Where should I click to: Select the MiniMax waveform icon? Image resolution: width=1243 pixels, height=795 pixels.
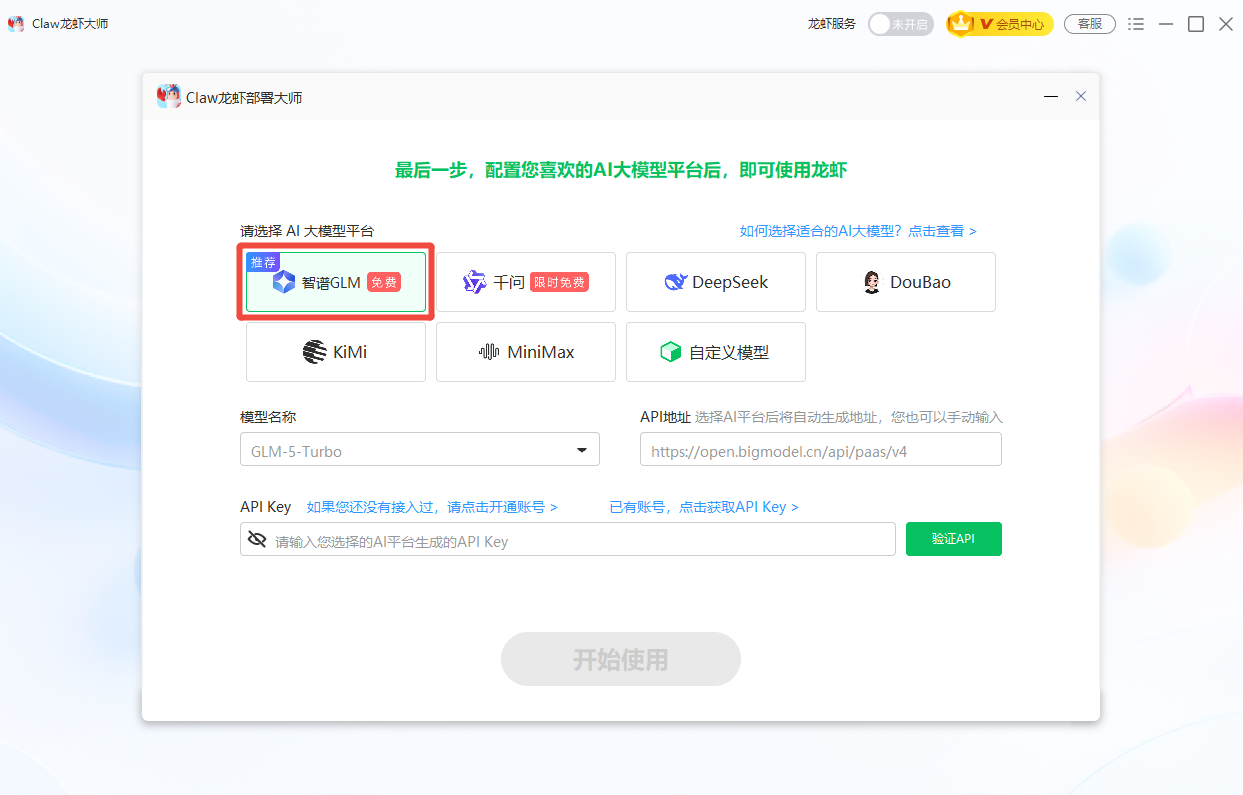coord(488,351)
